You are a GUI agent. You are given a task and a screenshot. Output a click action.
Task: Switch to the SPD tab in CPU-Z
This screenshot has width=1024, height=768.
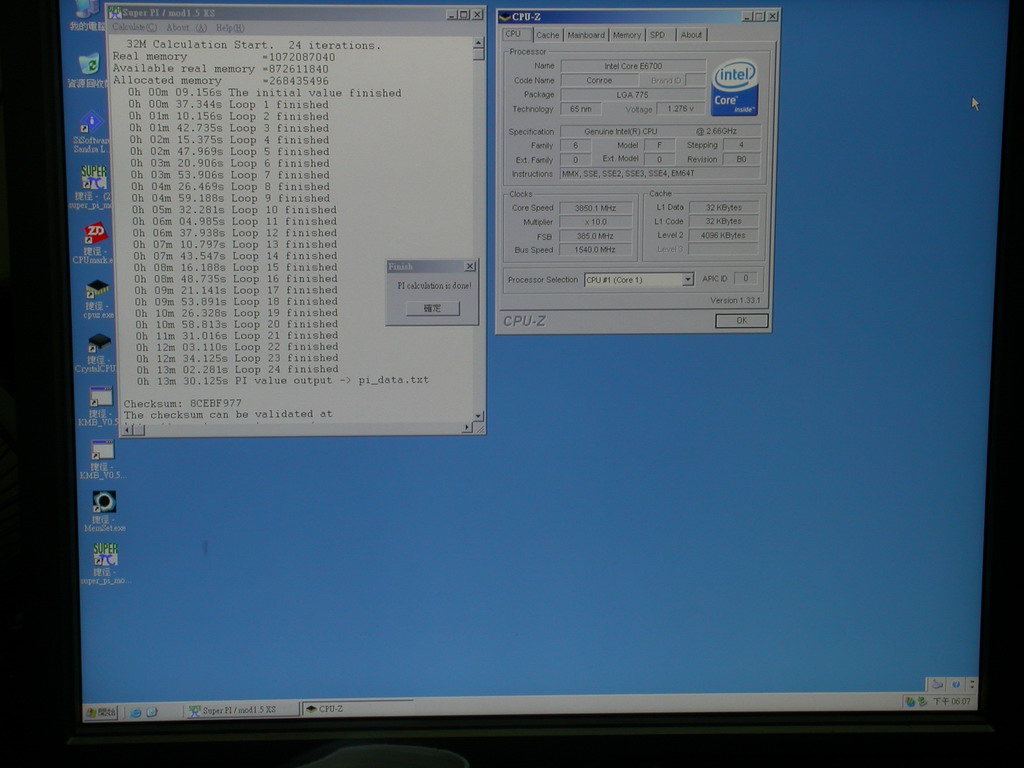tap(658, 35)
